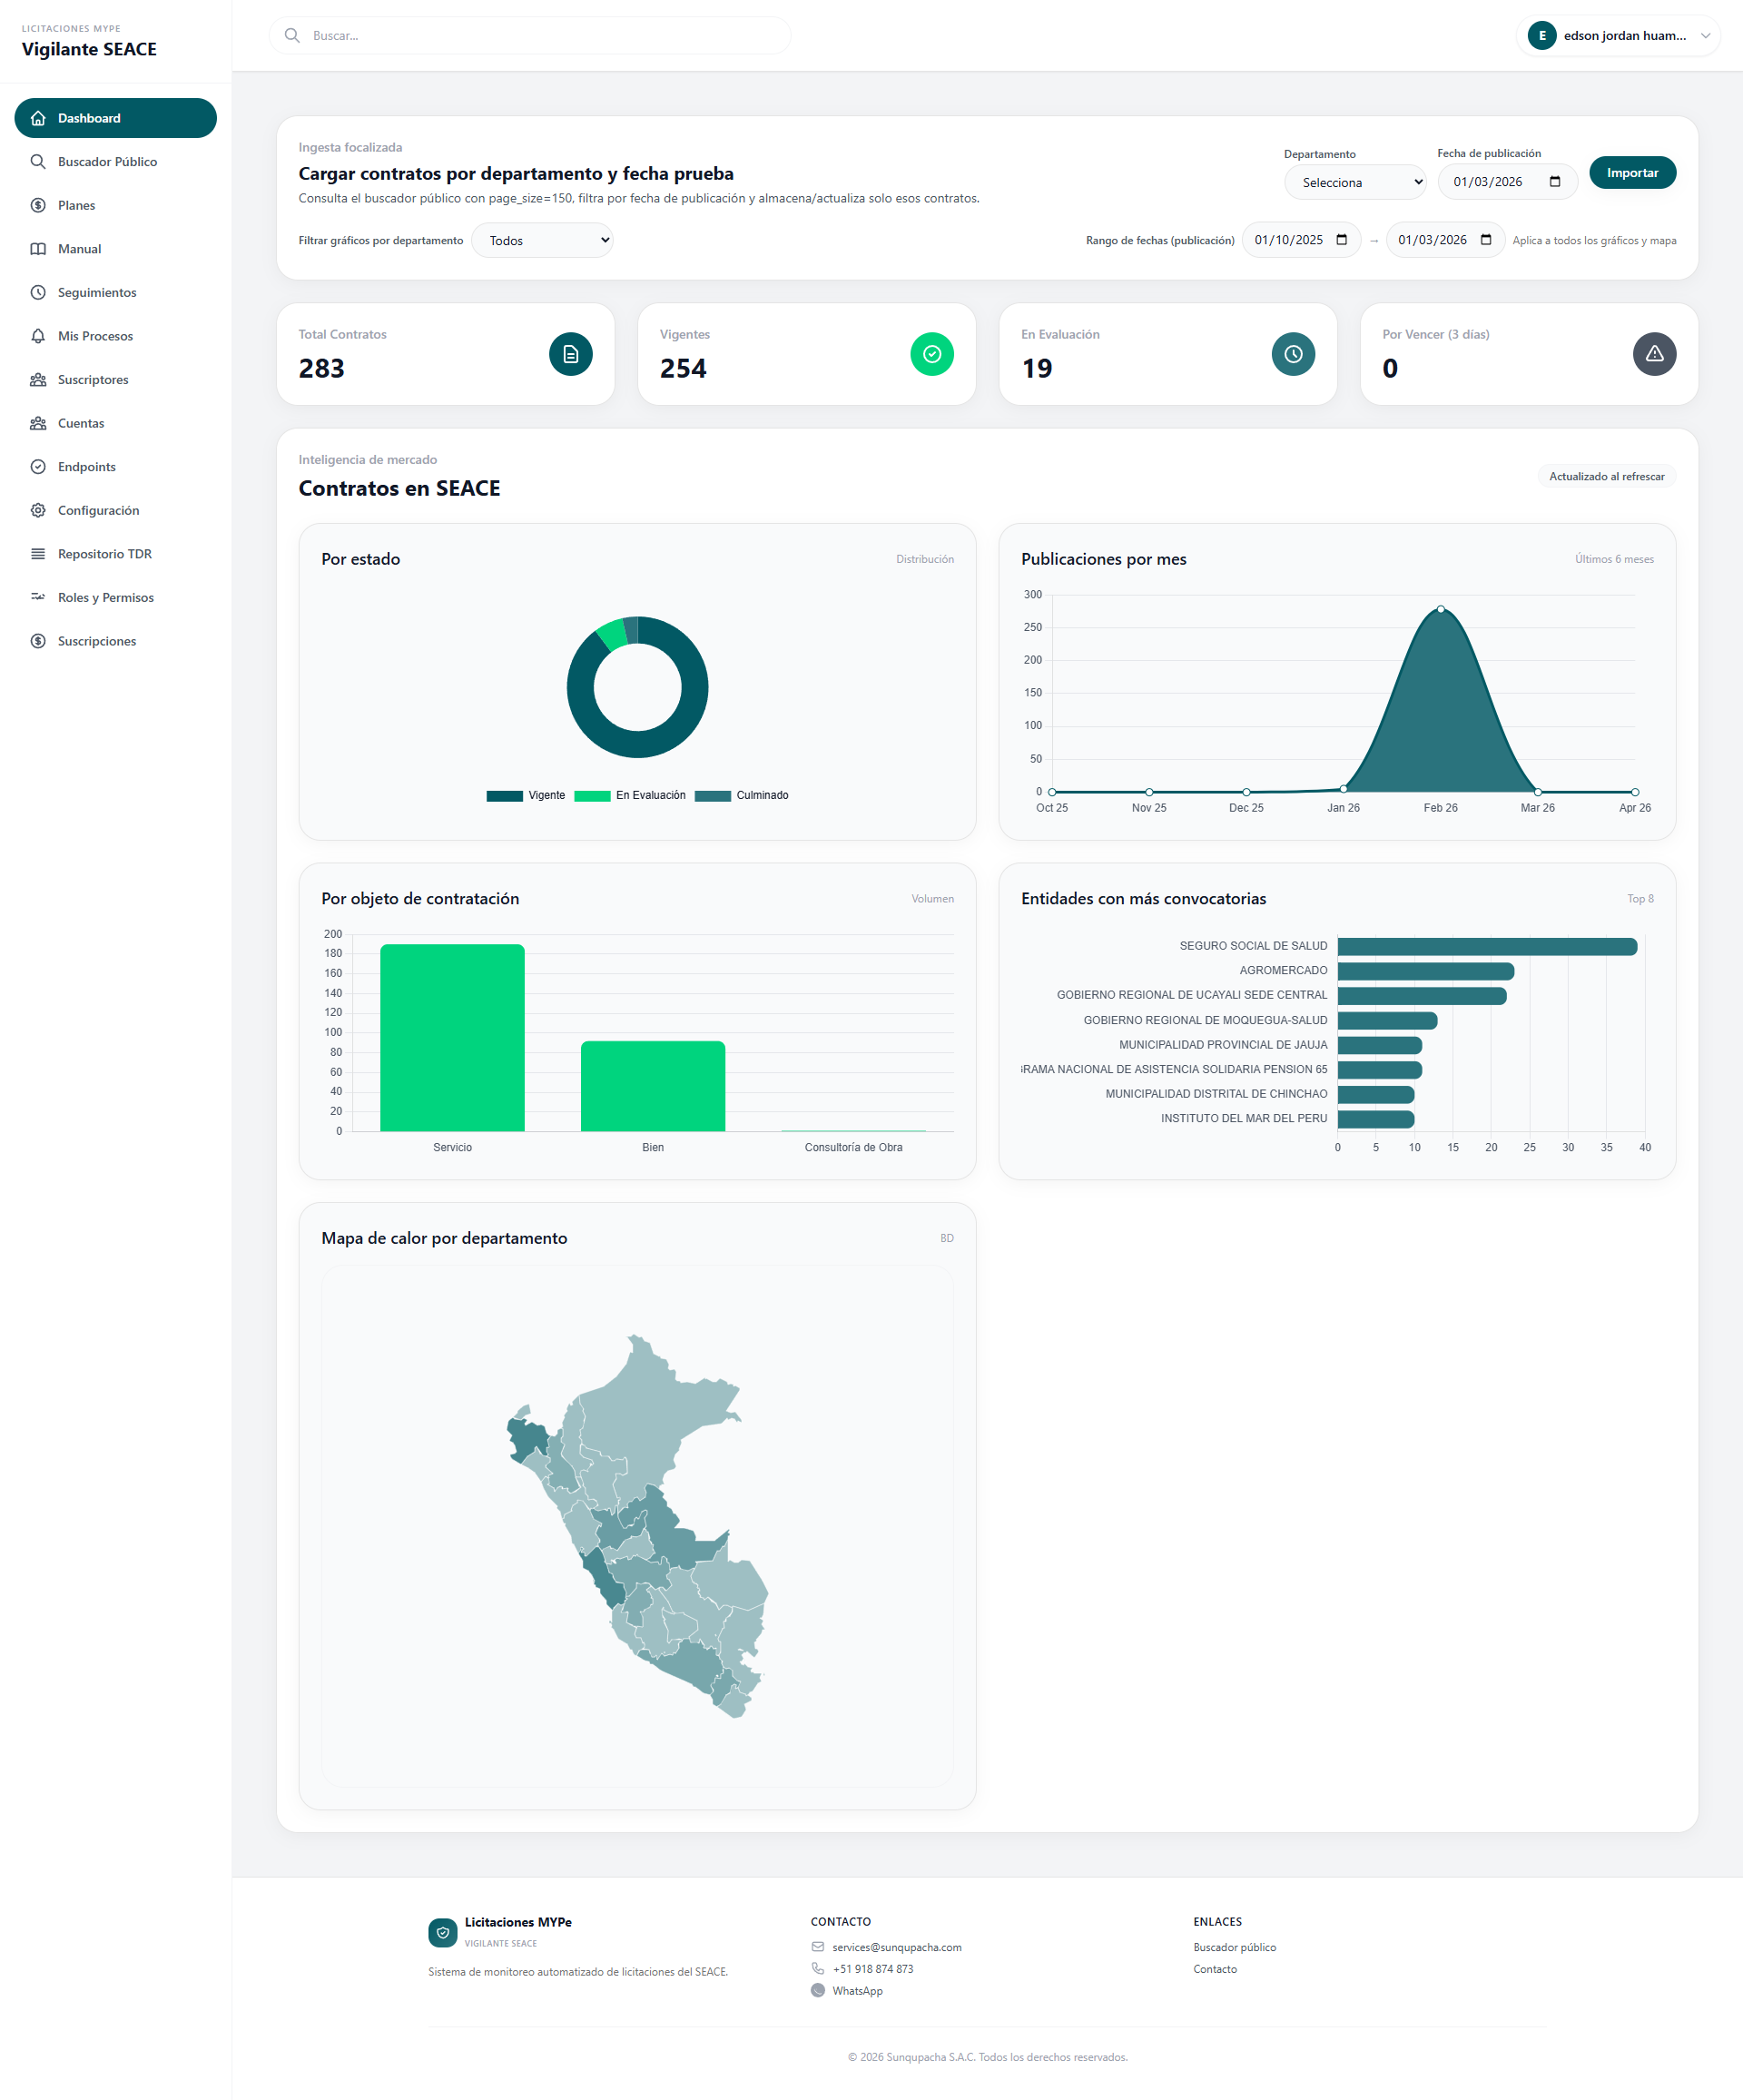1743x2100 pixels.
Task: Click the En Evaluación clock icon
Action: (x=1292, y=354)
